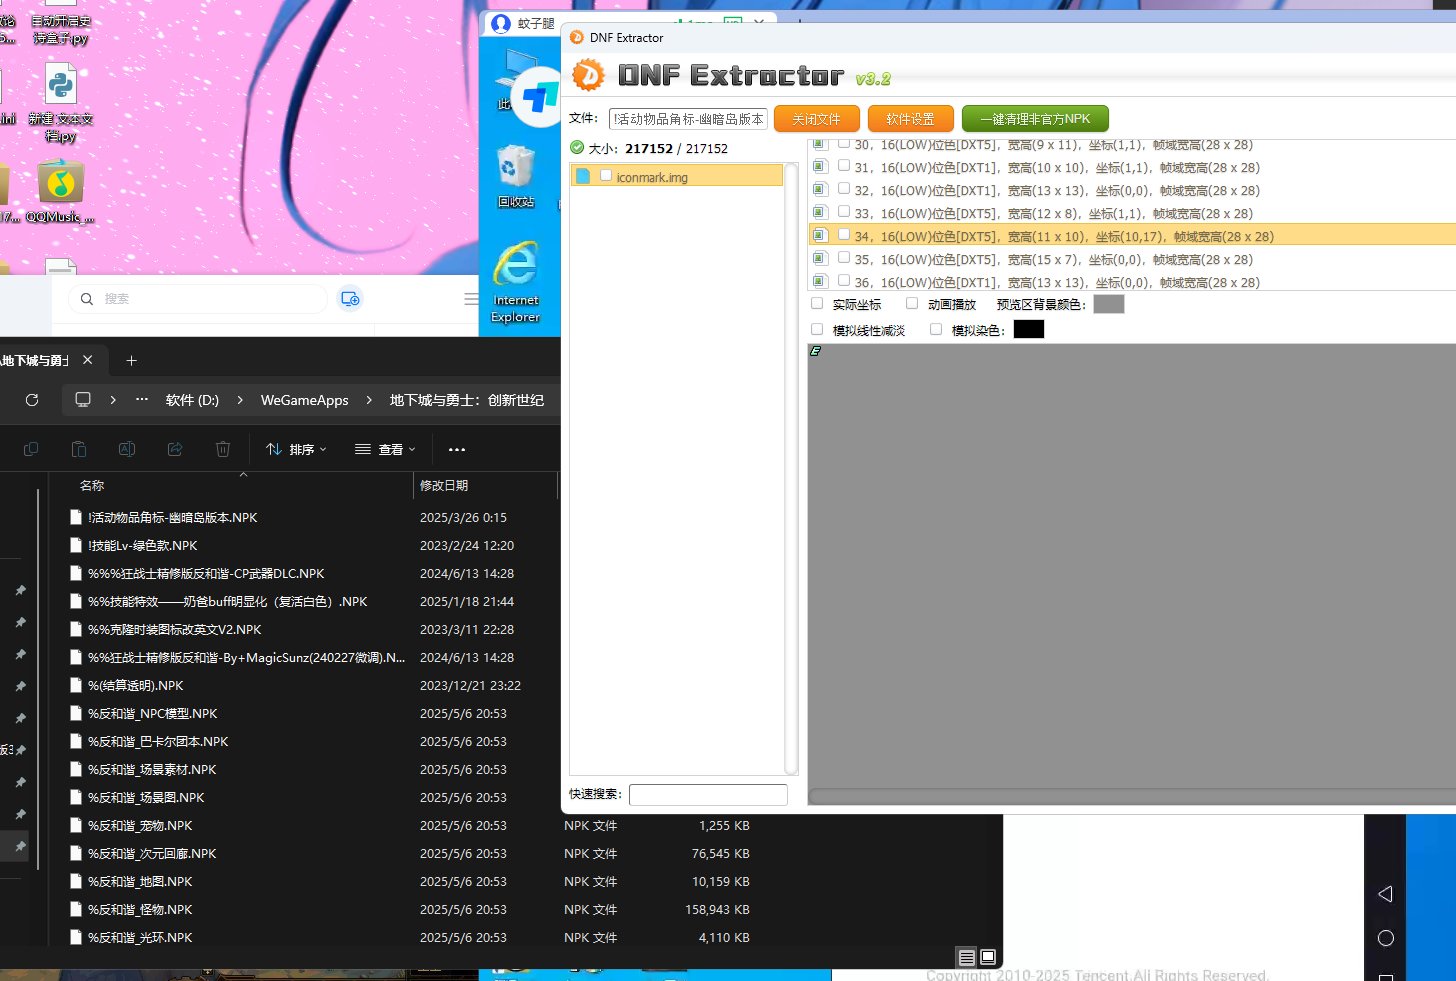
Task: Expand chevron after 软件 (D:) in address bar
Action: 240,400
